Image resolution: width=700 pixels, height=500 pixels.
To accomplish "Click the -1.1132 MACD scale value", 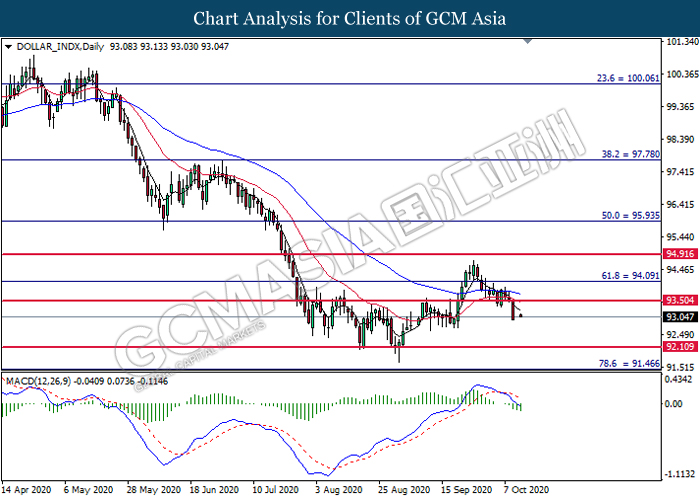I will pyautogui.click(x=679, y=474).
